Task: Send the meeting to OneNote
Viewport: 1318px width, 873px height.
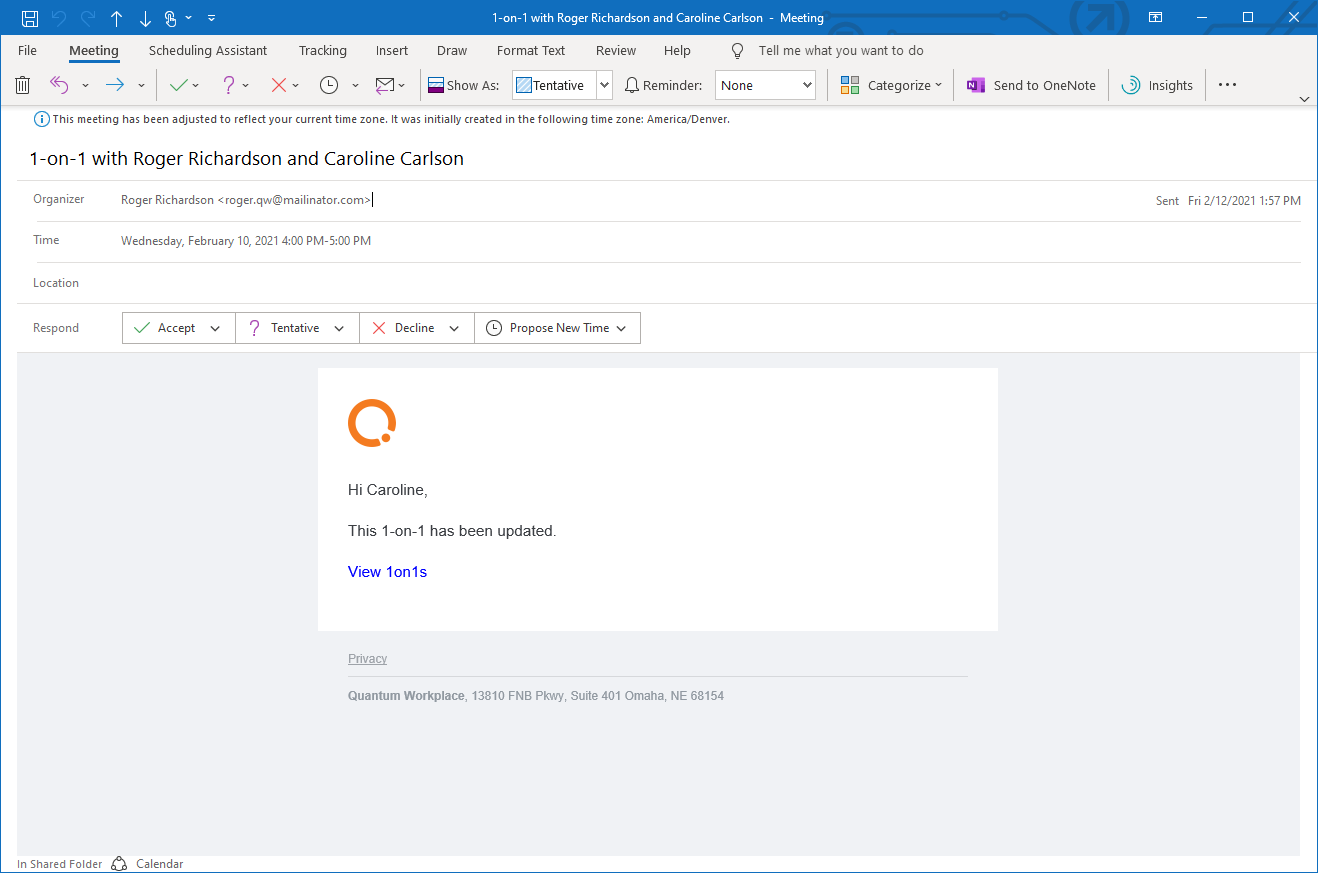Action: pos(1031,86)
